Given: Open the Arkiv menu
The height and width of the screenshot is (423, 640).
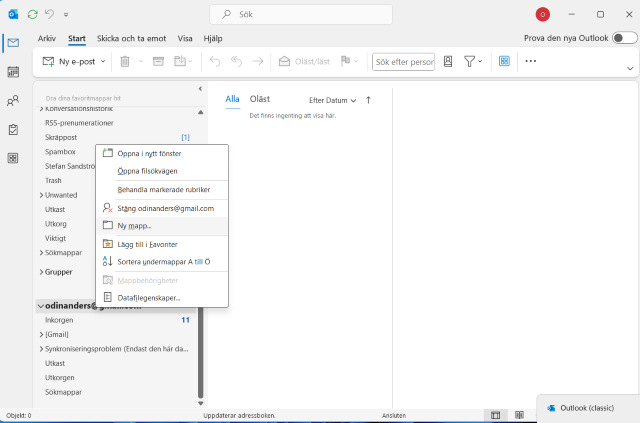Looking at the screenshot, I should [47, 38].
